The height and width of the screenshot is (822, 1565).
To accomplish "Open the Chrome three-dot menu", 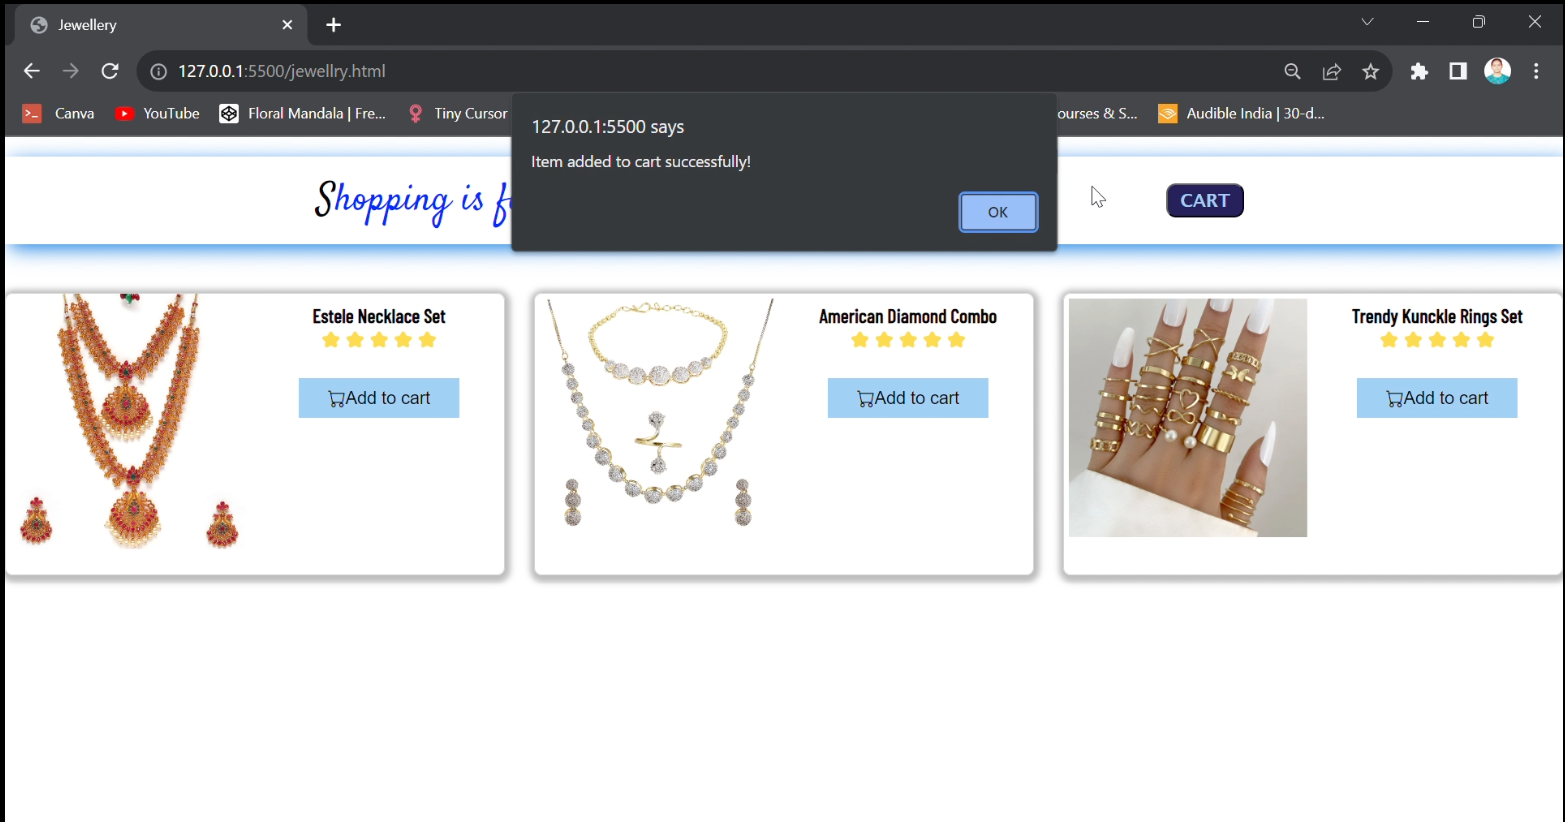I will point(1537,71).
